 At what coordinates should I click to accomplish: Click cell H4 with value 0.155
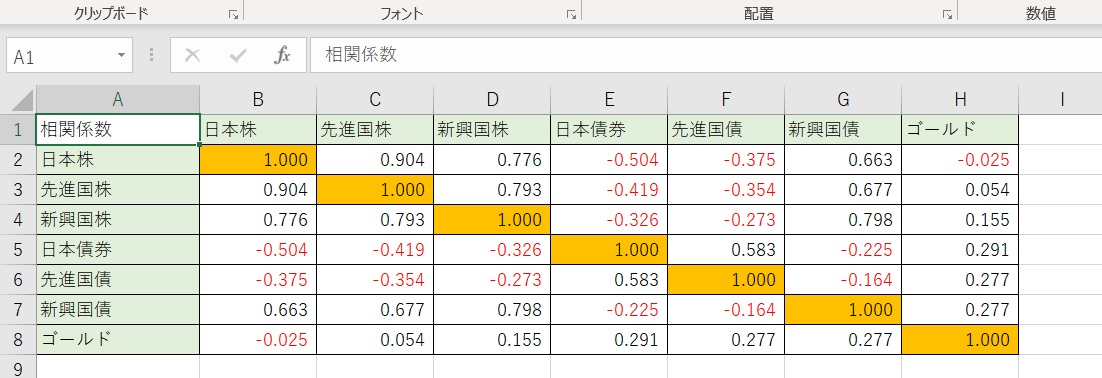point(960,220)
